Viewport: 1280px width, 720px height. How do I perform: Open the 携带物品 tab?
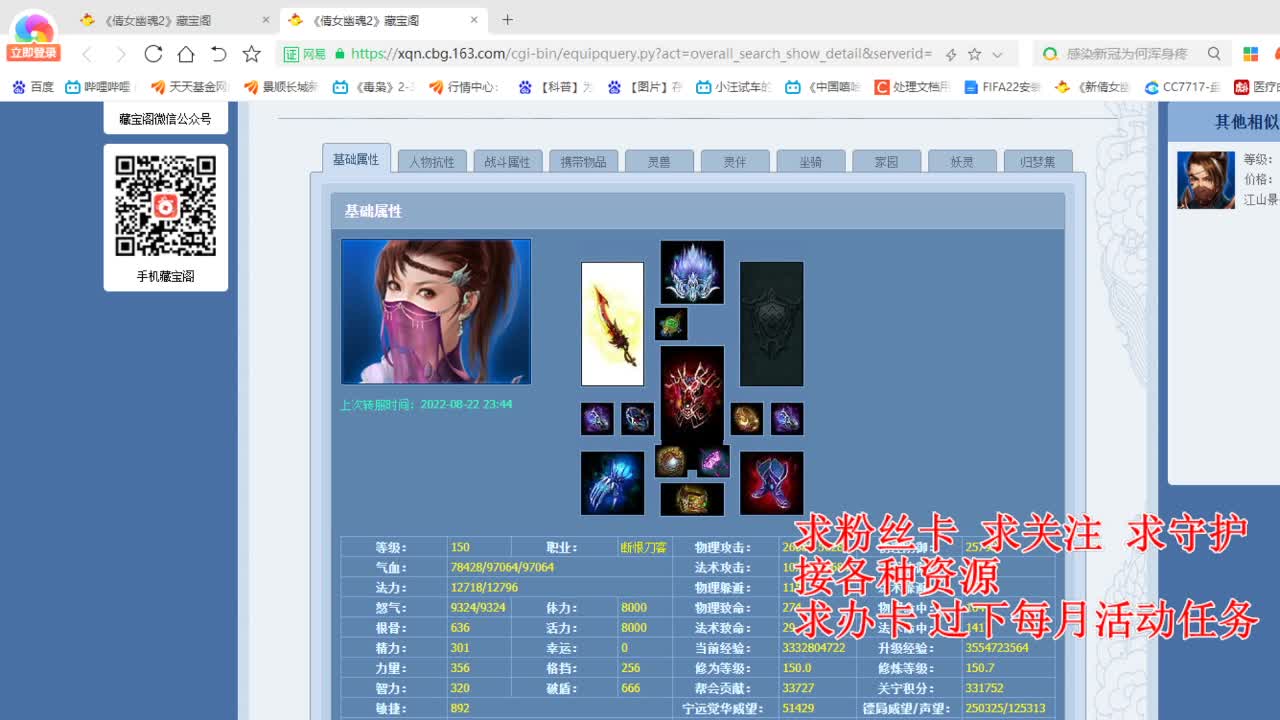click(x=583, y=161)
